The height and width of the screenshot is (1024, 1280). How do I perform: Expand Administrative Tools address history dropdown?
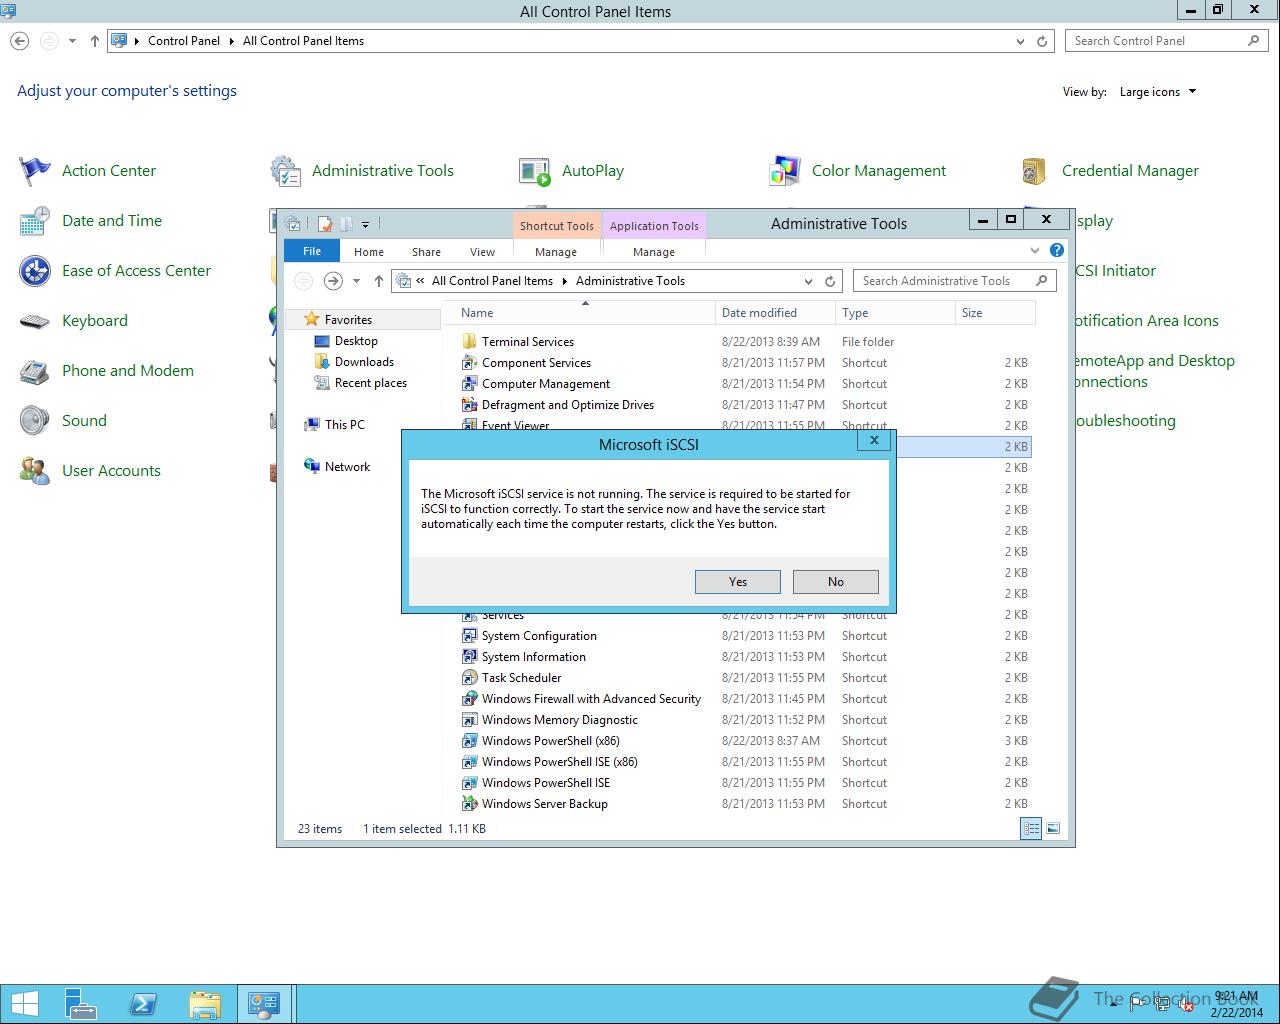pos(808,281)
